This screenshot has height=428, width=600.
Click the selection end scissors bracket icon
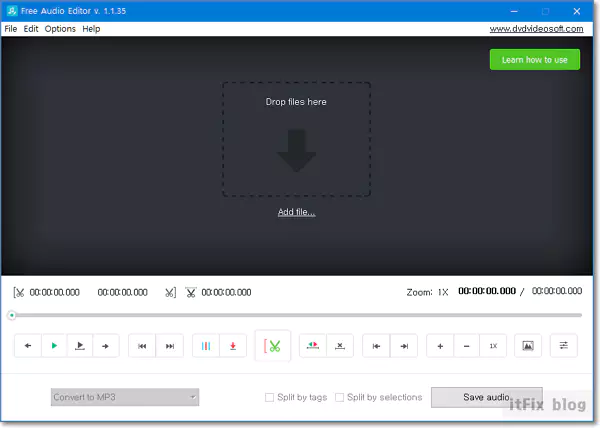pyautogui.click(x=171, y=293)
